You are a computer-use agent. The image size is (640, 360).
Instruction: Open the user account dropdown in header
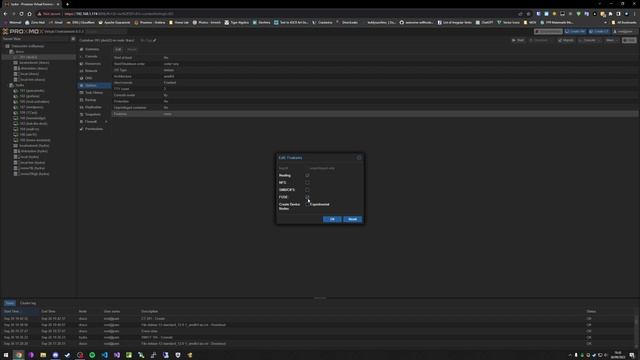(624, 31)
